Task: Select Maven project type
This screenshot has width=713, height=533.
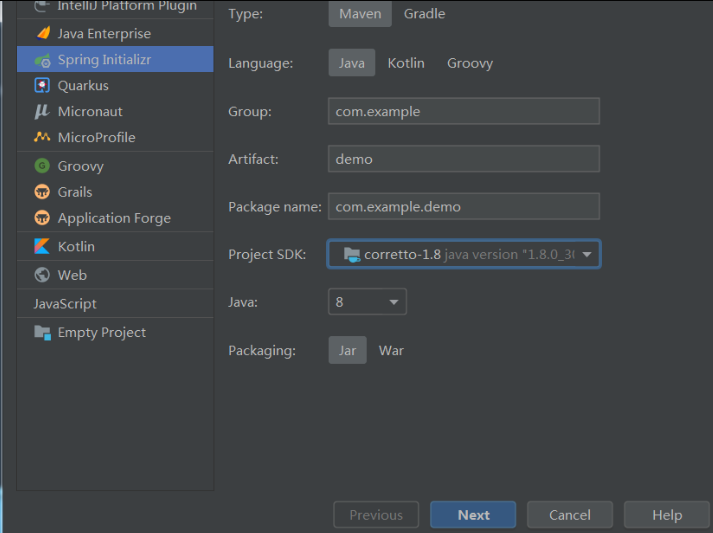Action: click(x=360, y=14)
